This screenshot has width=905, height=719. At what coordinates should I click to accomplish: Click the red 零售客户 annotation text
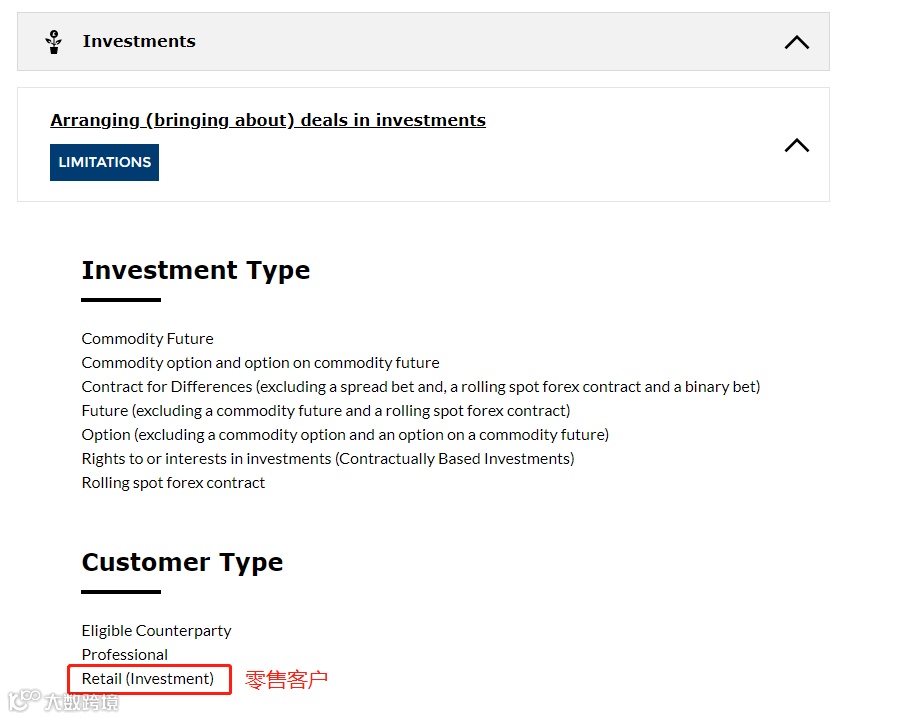(287, 680)
